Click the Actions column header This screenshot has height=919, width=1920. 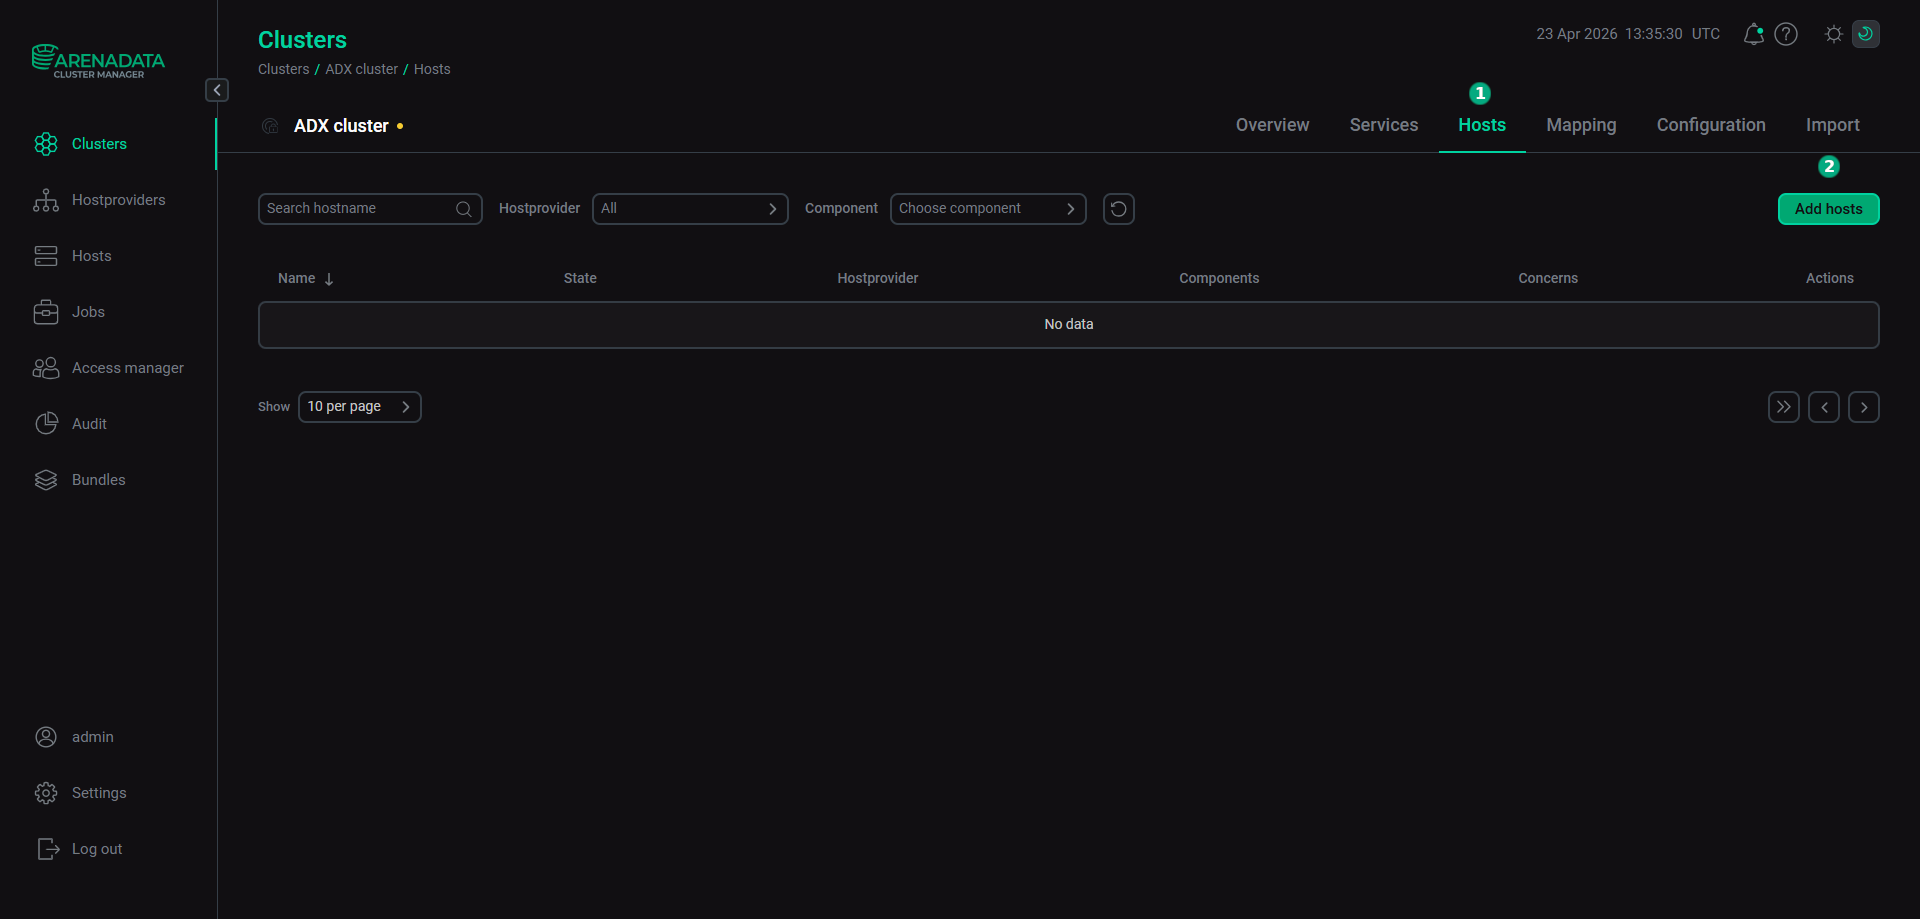coord(1830,278)
